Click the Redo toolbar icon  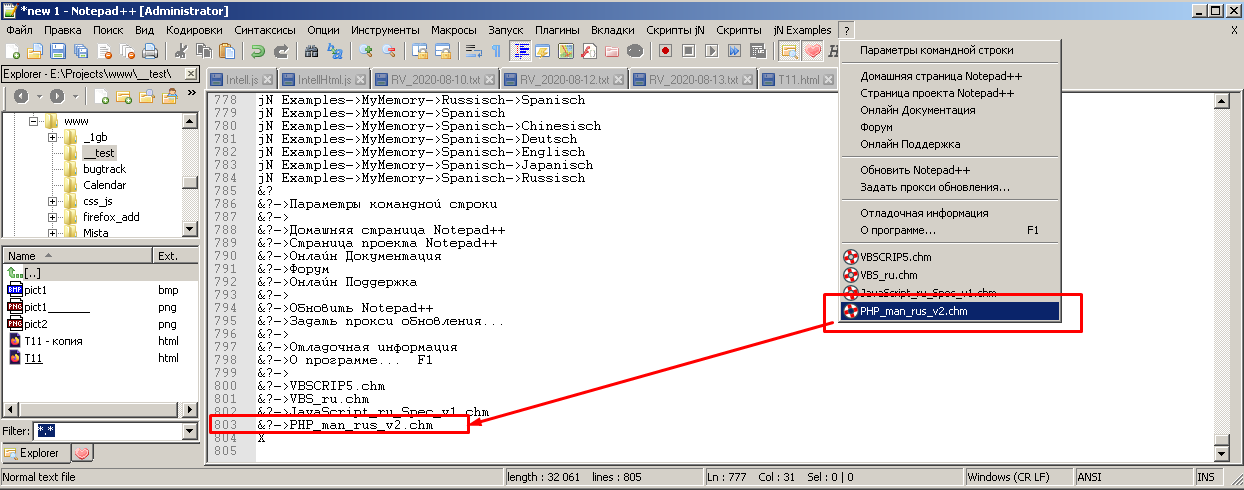pos(281,50)
